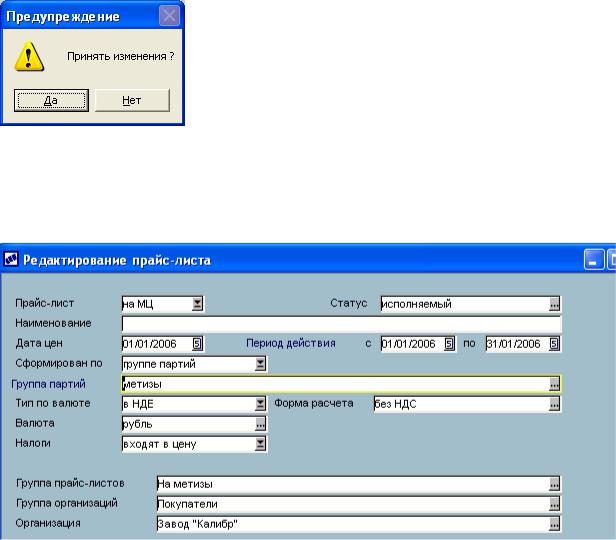Click the Да button in warning dialog

point(51,101)
